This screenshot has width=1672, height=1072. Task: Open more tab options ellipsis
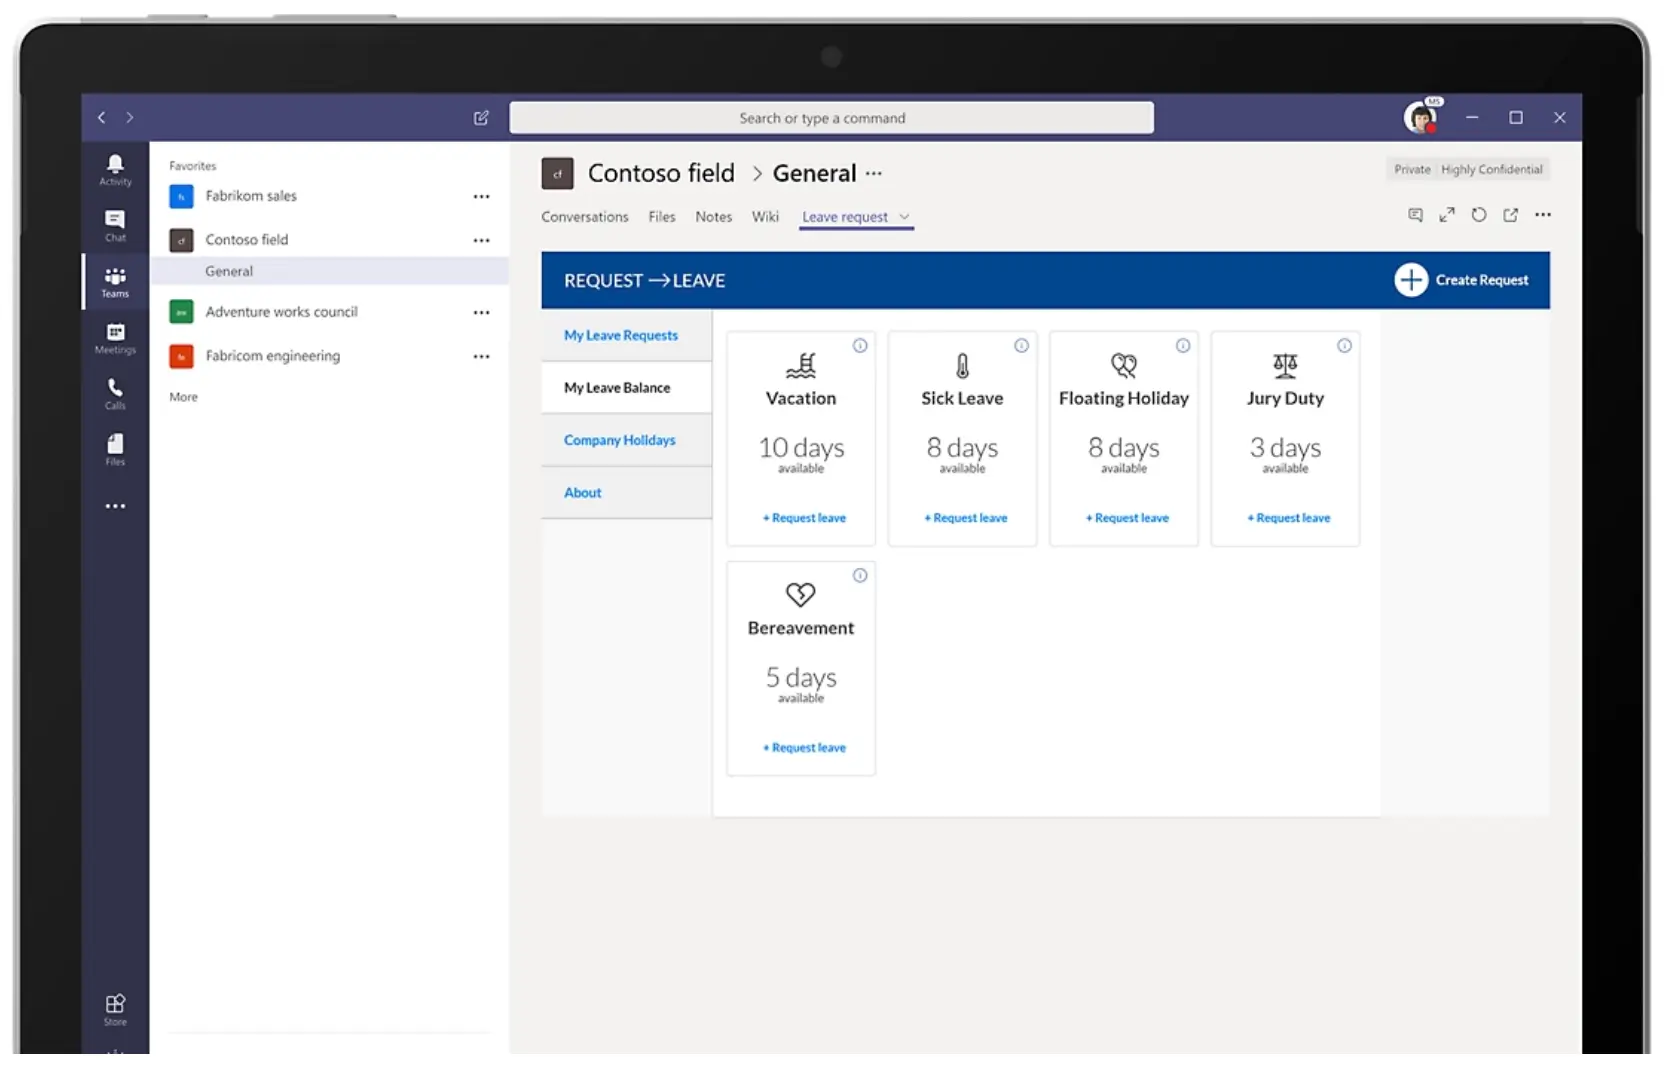(1543, 215)
